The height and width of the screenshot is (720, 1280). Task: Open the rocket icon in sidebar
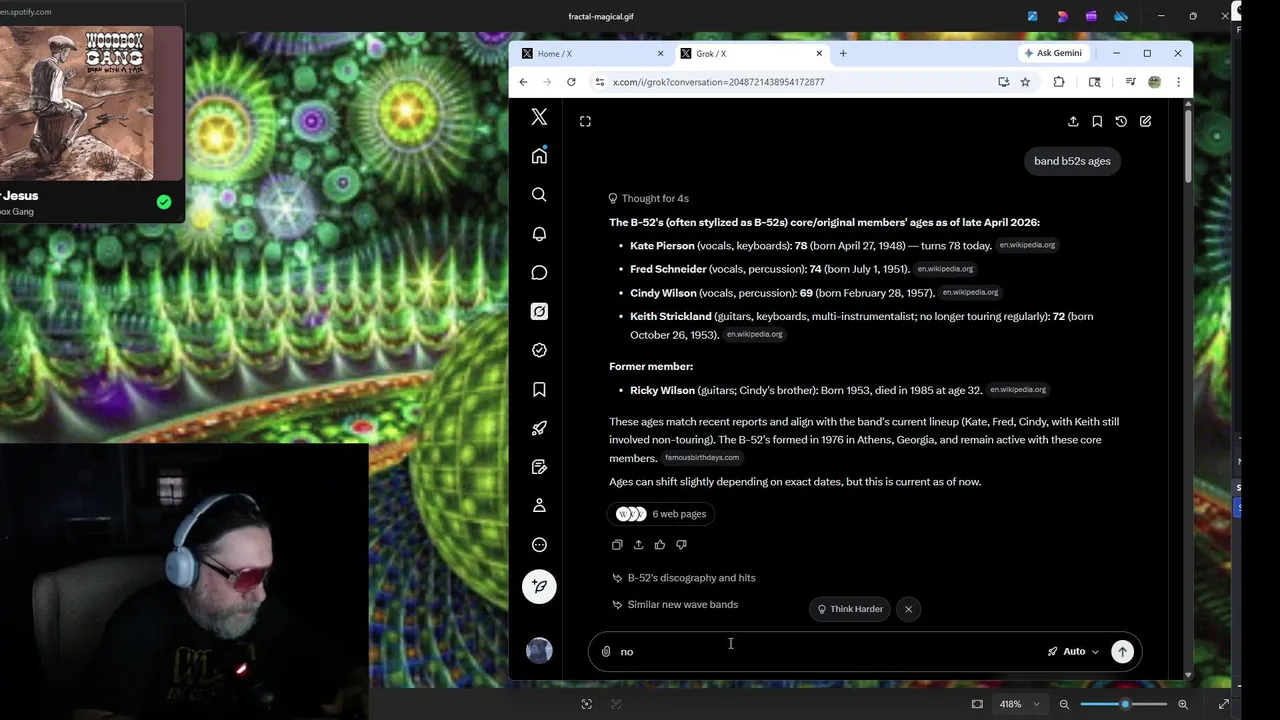[x=539, y=428]
